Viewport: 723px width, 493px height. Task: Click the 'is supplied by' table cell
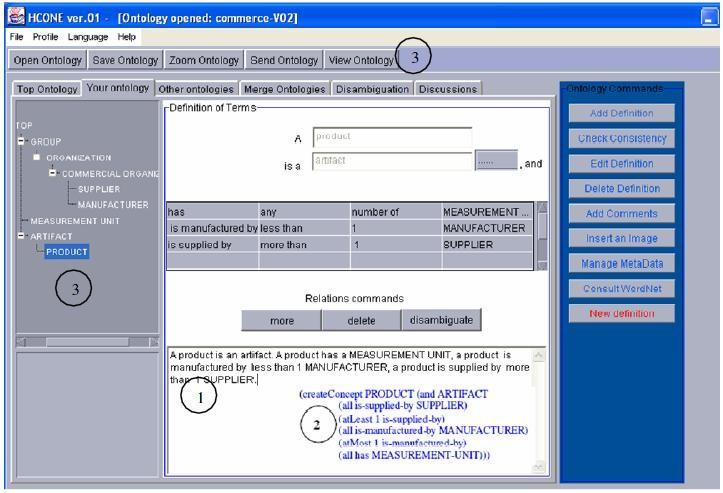(x=212, y=245)
